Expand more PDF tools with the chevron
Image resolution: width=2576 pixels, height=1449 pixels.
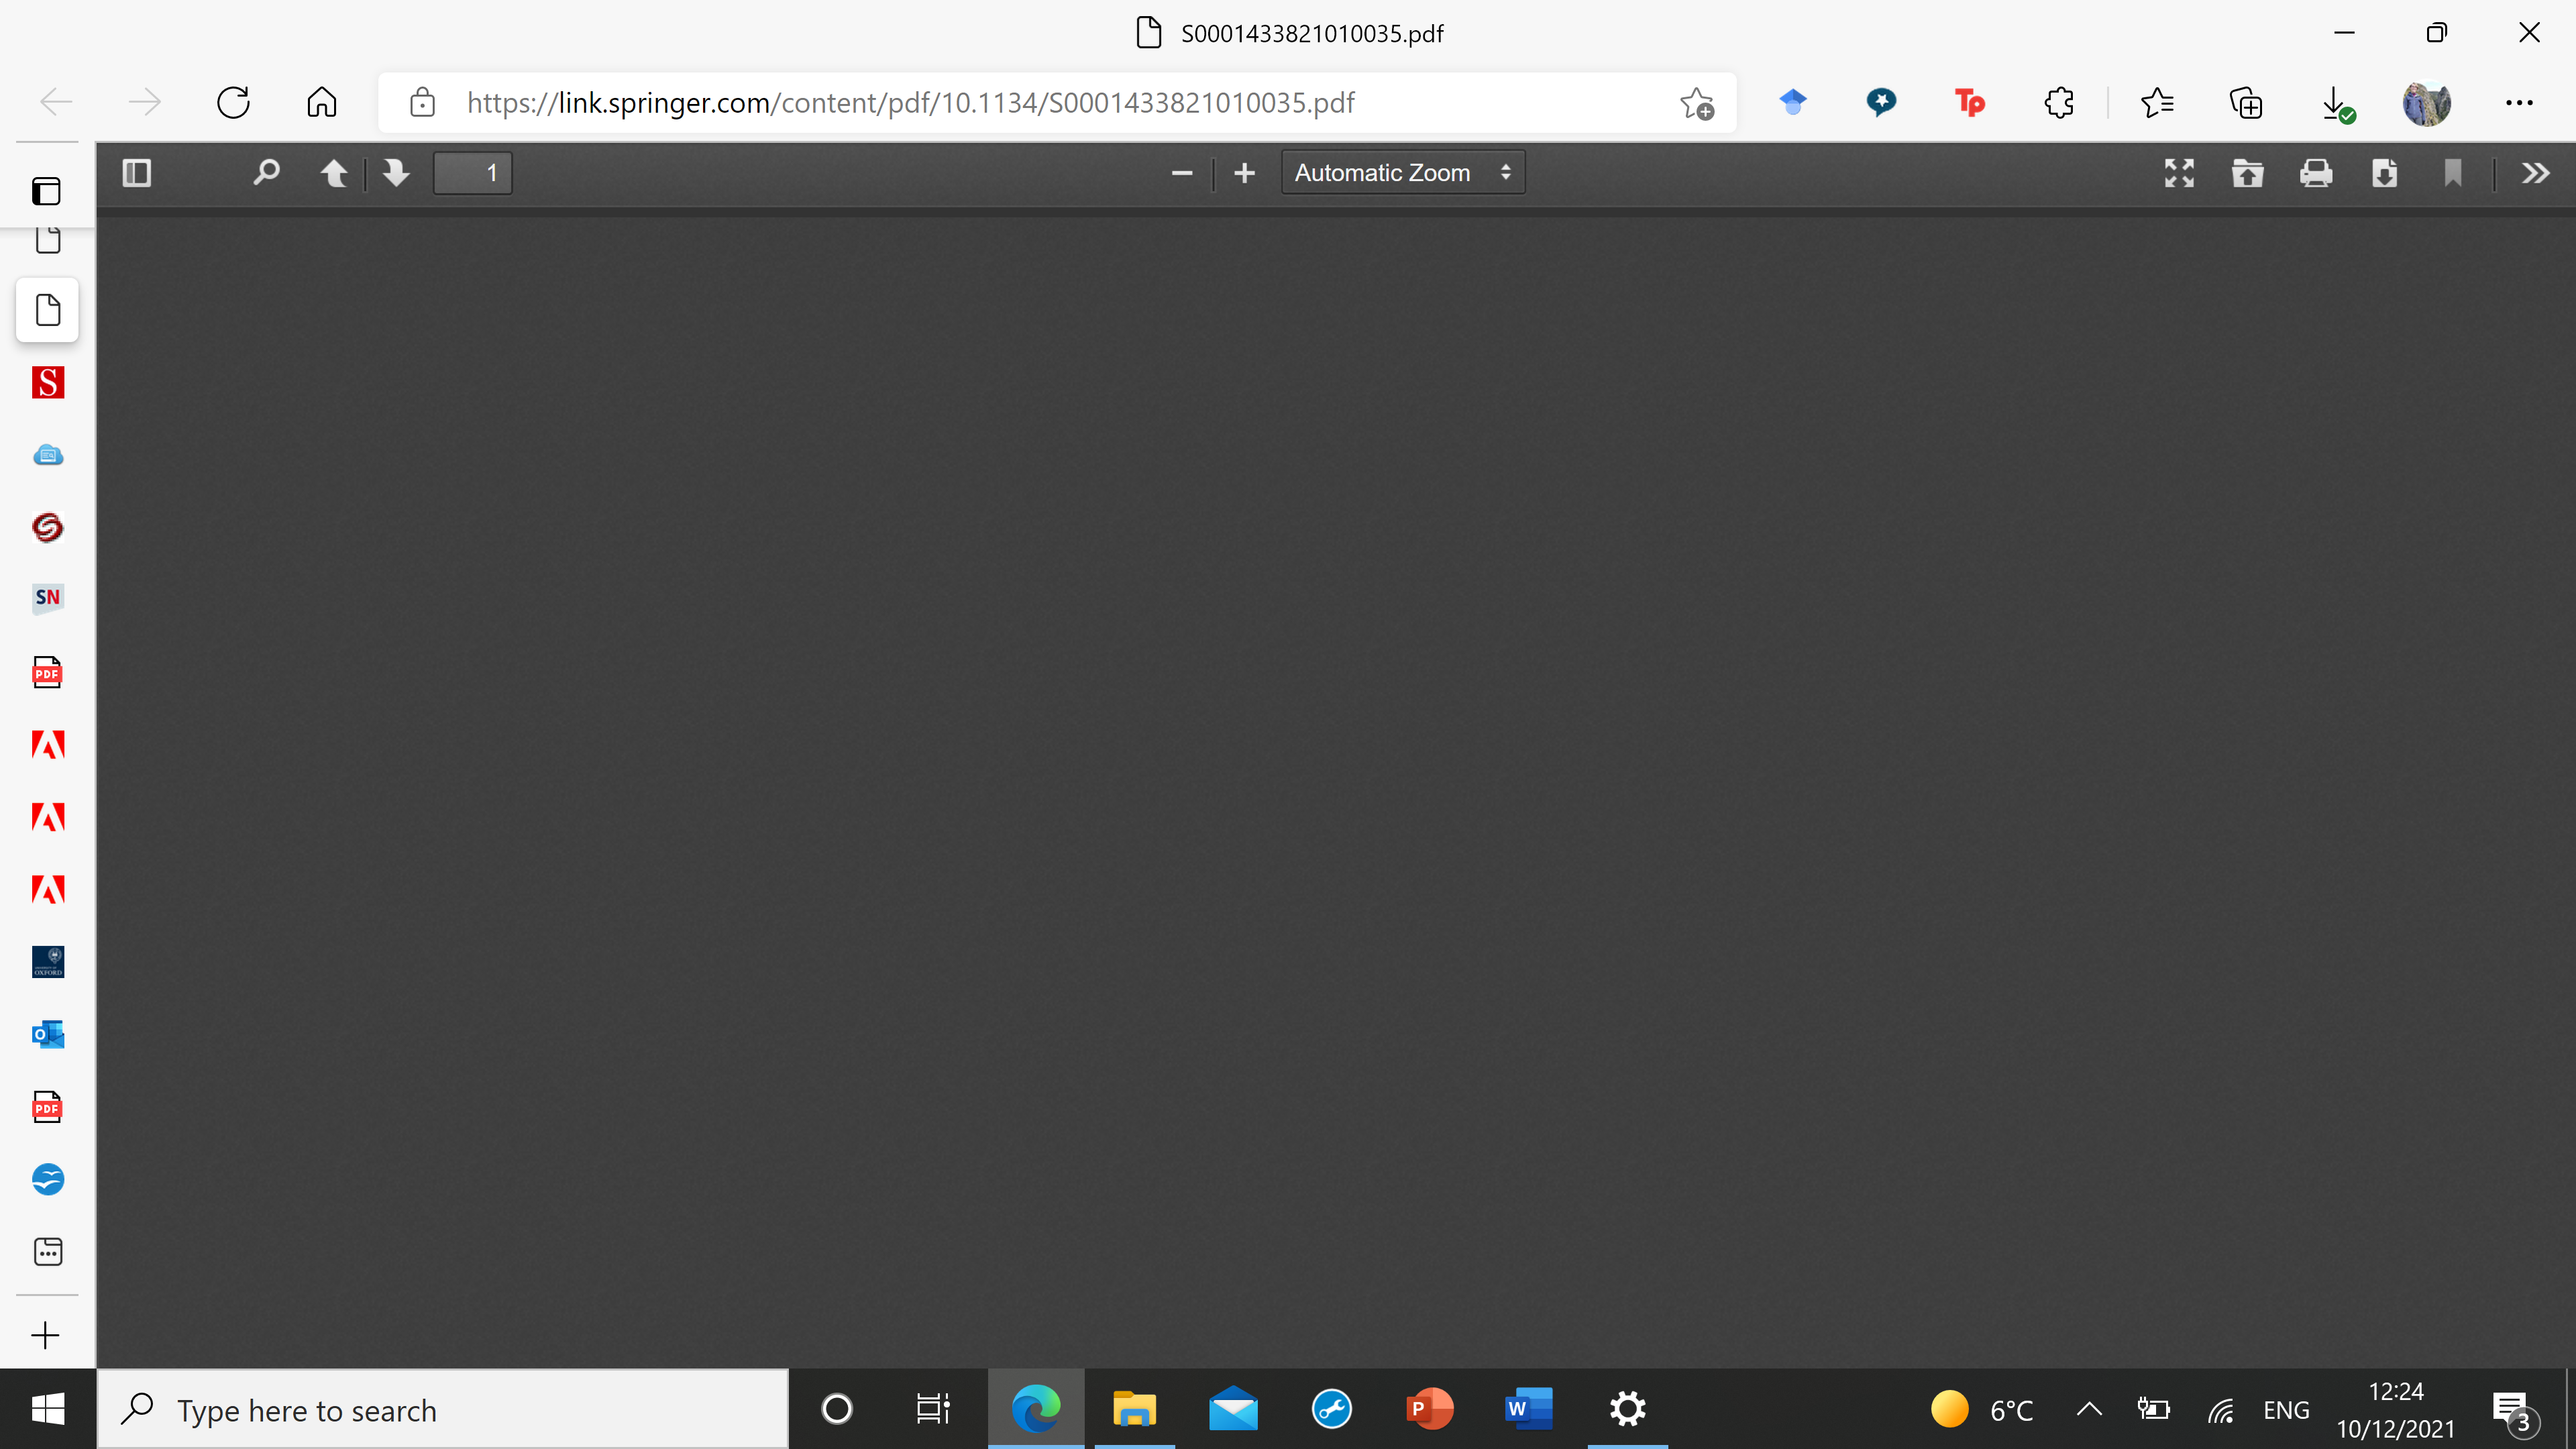click(x=2534, y=172)
